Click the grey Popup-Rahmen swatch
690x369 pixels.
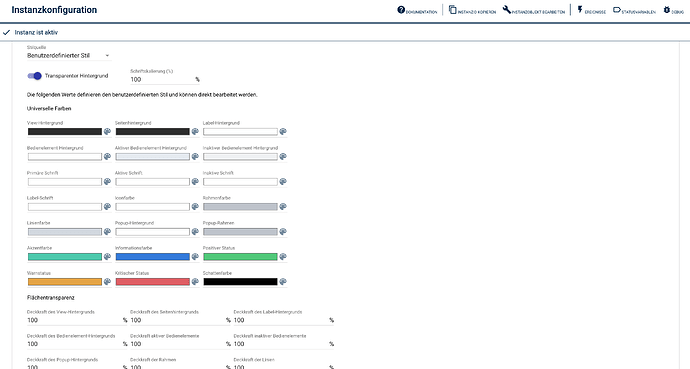(x=240, y=232)
